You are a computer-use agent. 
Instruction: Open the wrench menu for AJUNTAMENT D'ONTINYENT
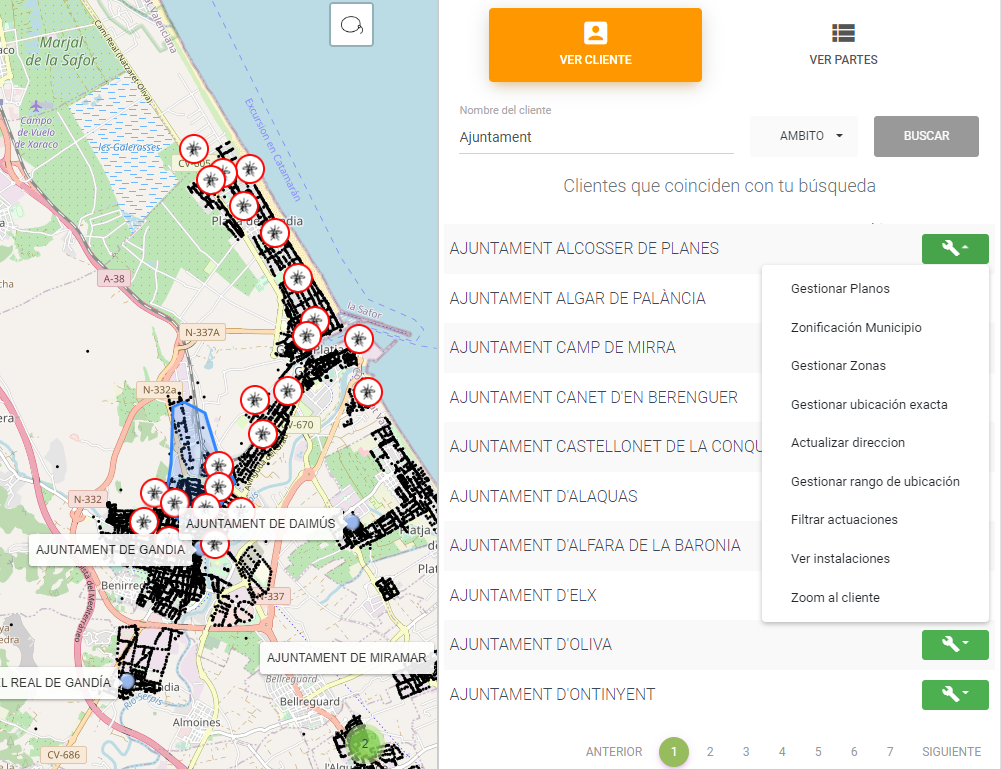954,695
